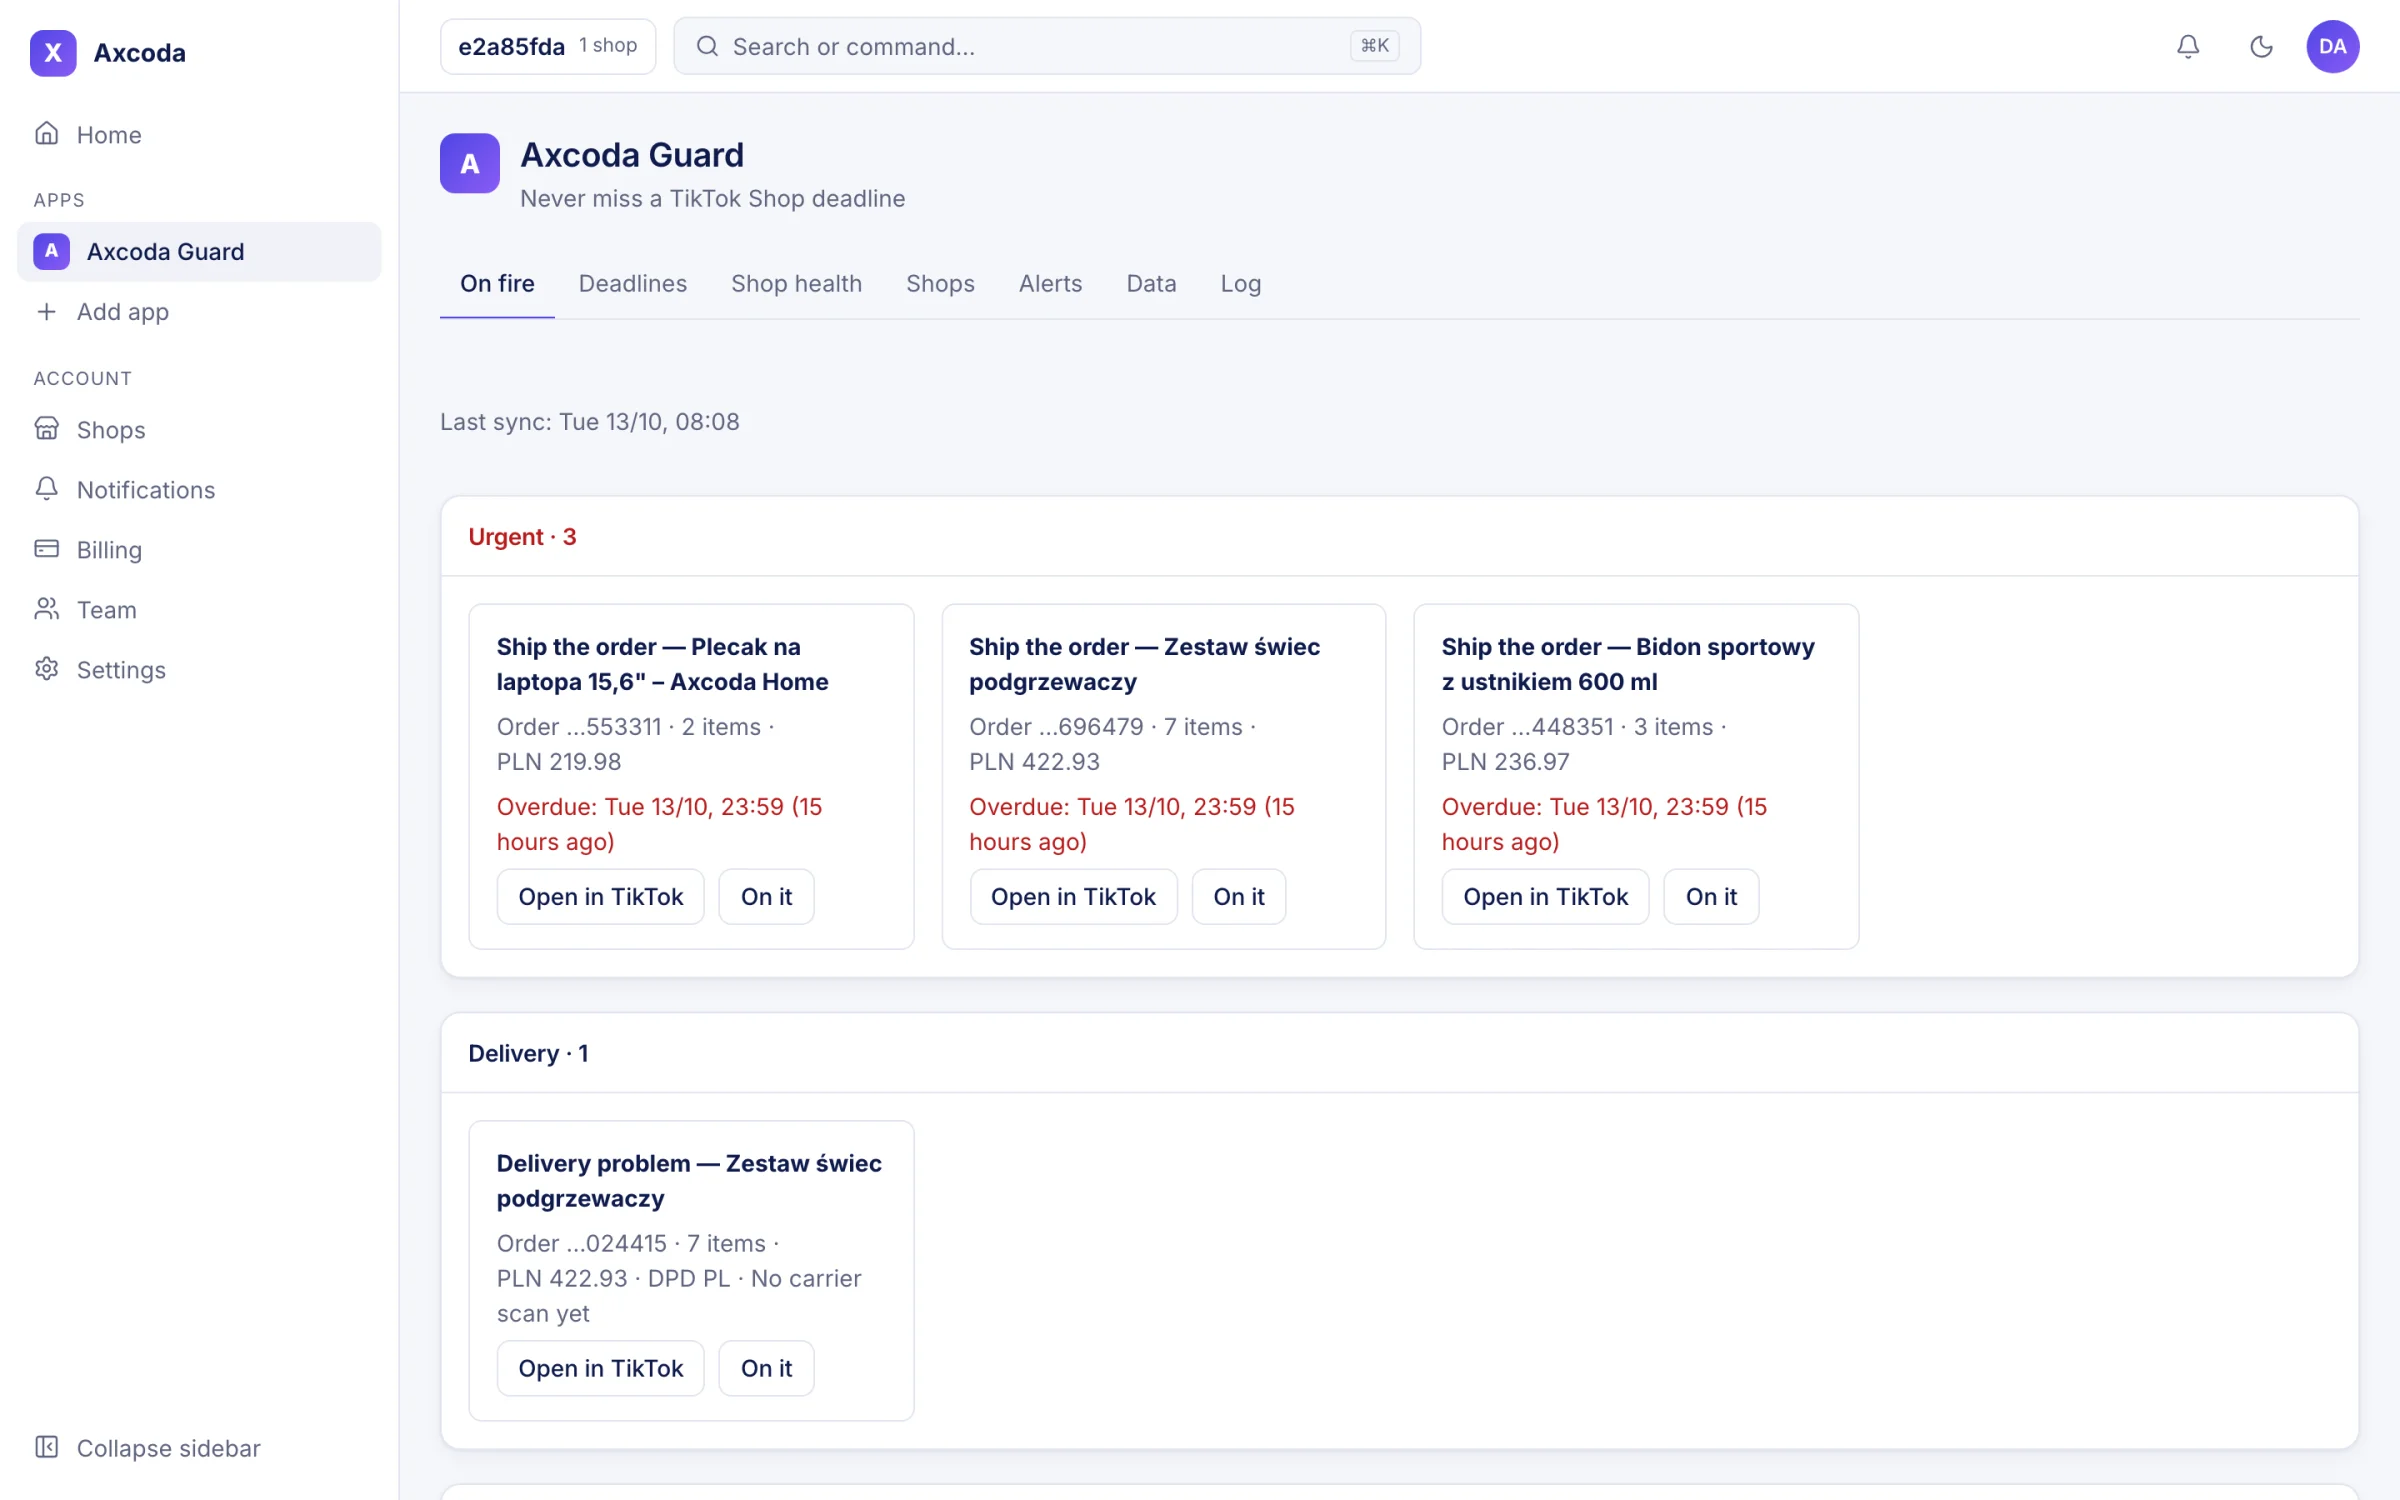Switch to the Alerts tab
The height and width of the screenshot is (1500, 2400).
point(1050,283)
